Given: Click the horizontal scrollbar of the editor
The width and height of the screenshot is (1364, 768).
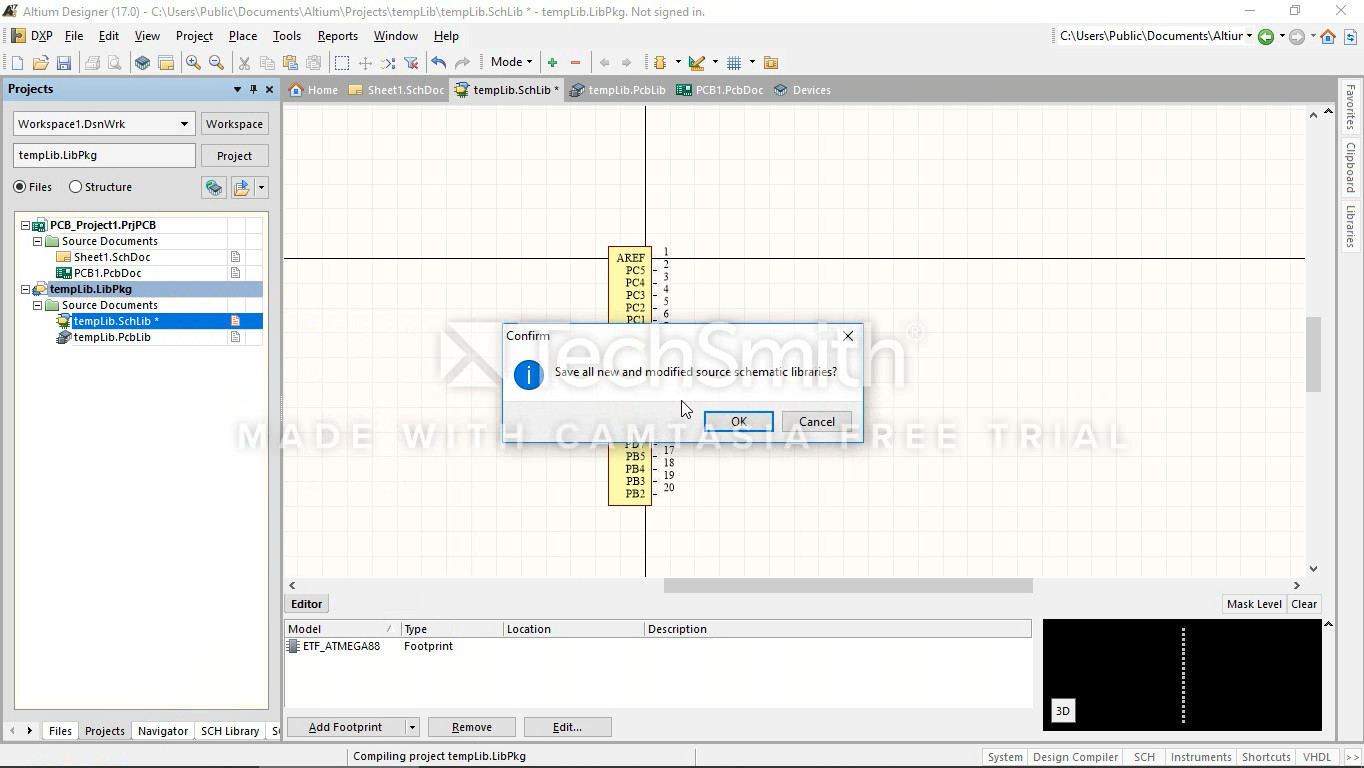Looking at the screenshot, I should click(848, 585).
